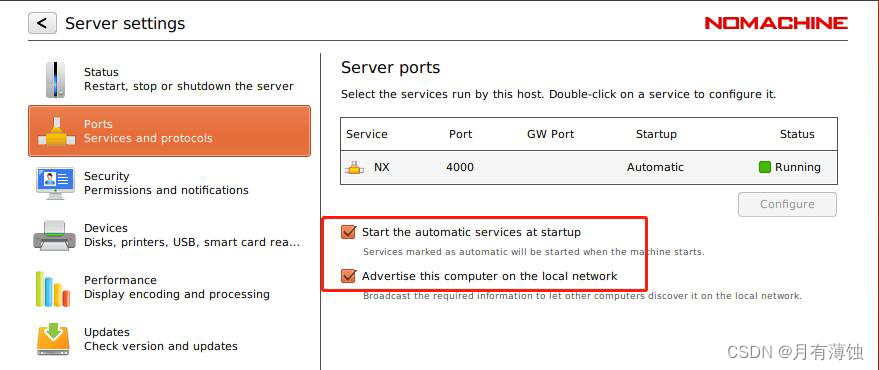Click the Configure button
879x370 pixels.
click(787, 204)
